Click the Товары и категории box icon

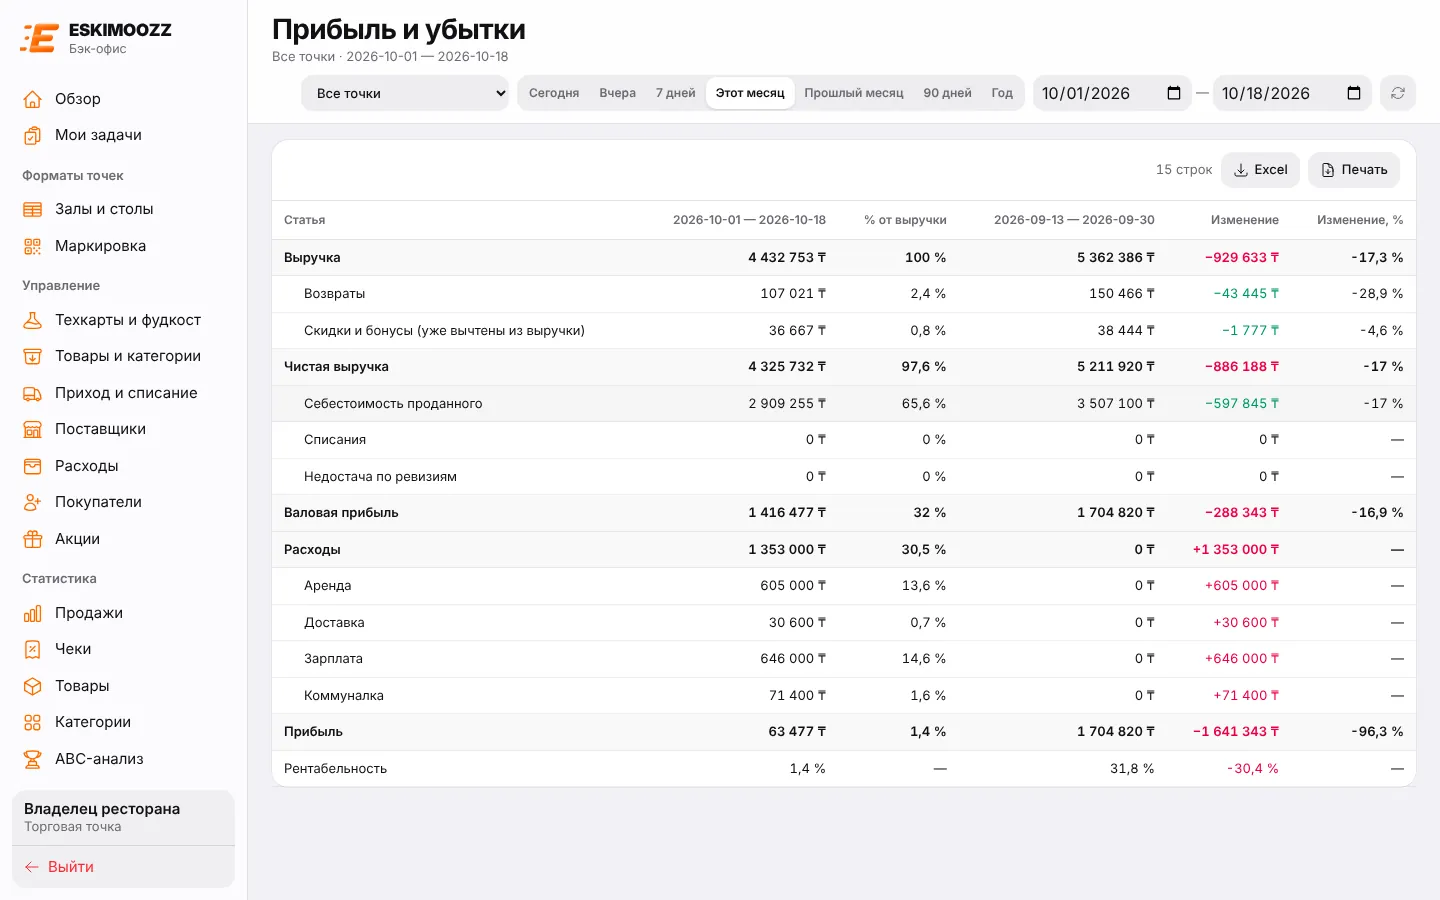pos(33,356)
